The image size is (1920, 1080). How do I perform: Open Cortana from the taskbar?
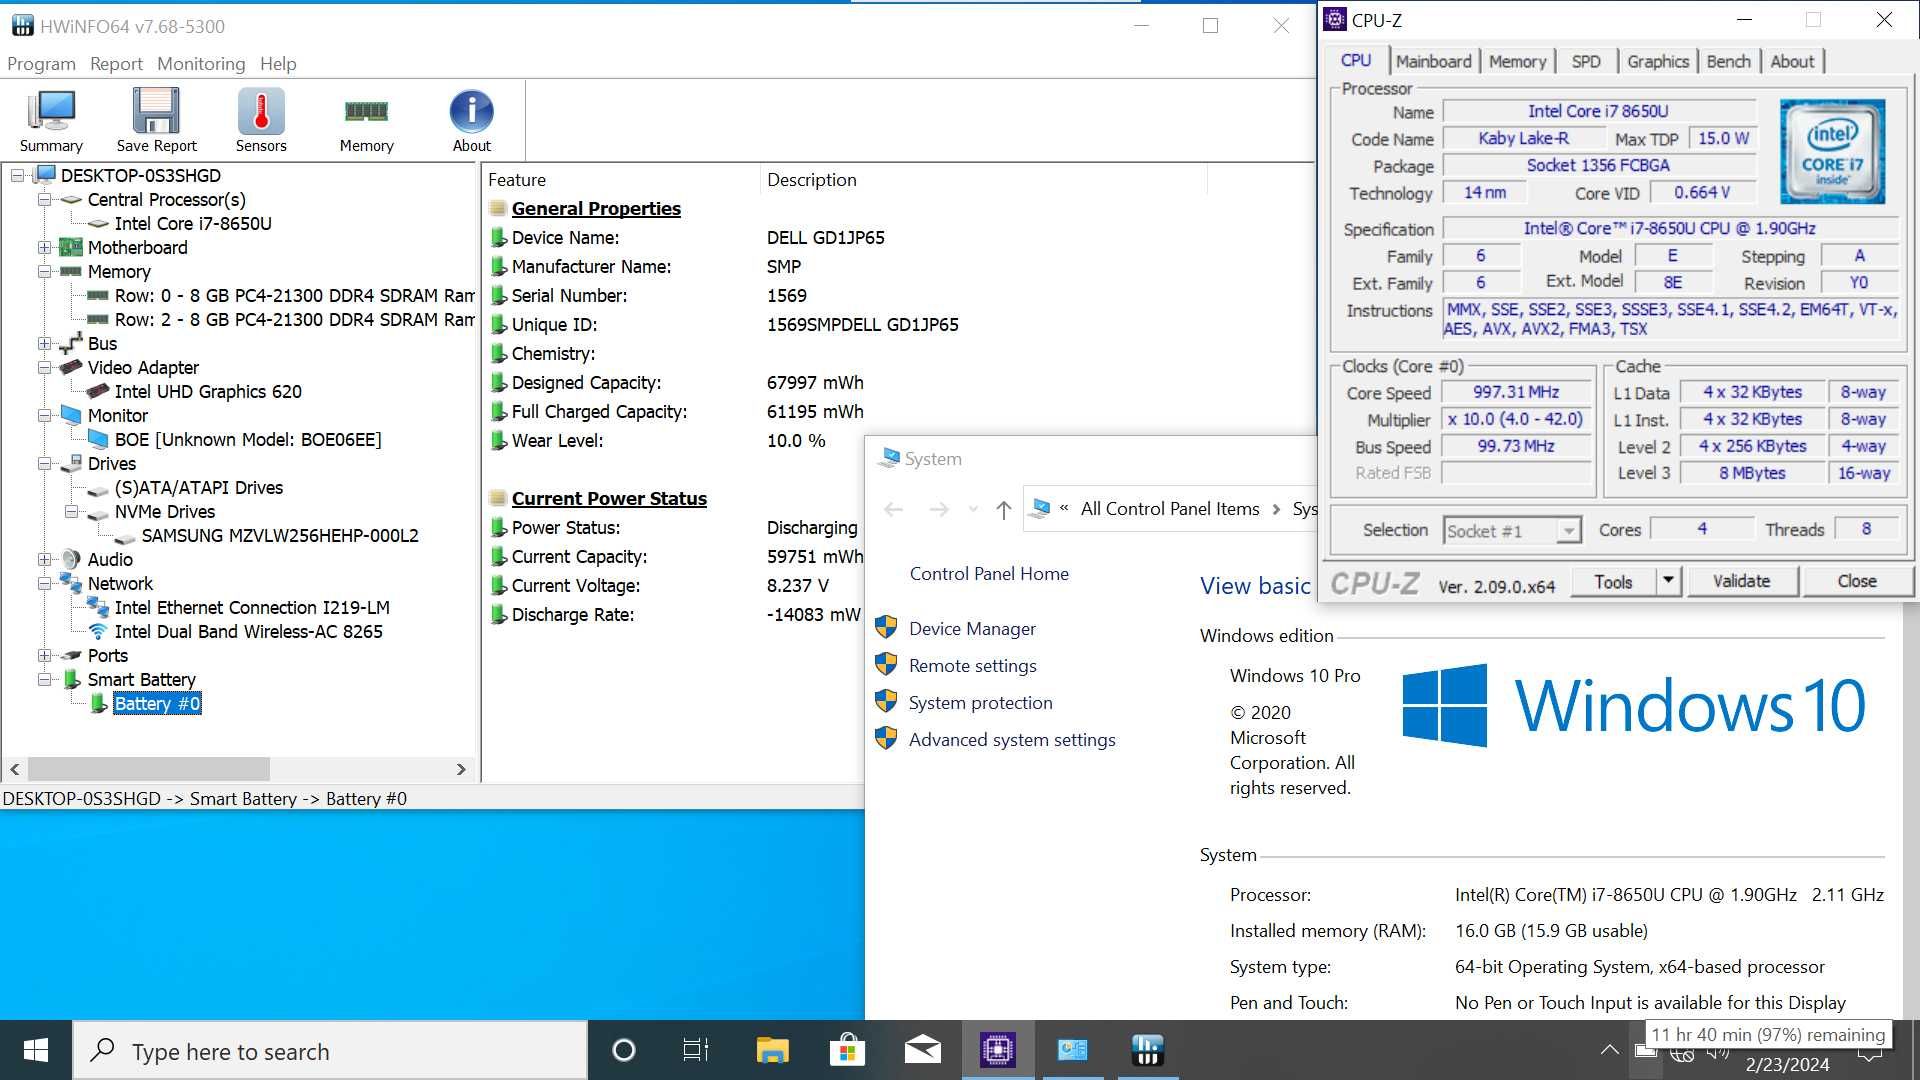point(623,1050)
